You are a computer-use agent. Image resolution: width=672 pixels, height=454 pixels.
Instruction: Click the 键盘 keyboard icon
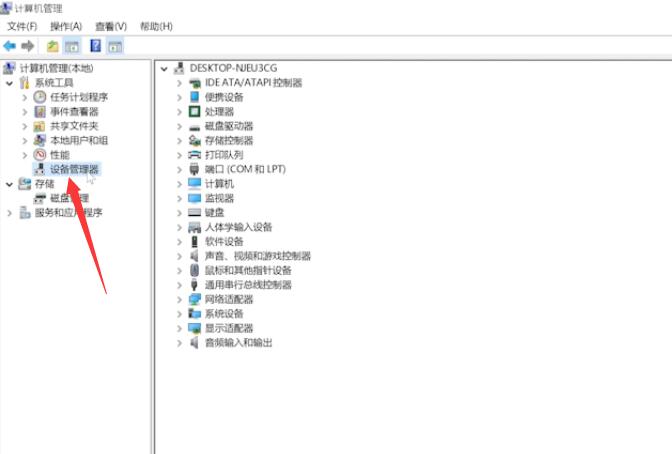(195, 213)
